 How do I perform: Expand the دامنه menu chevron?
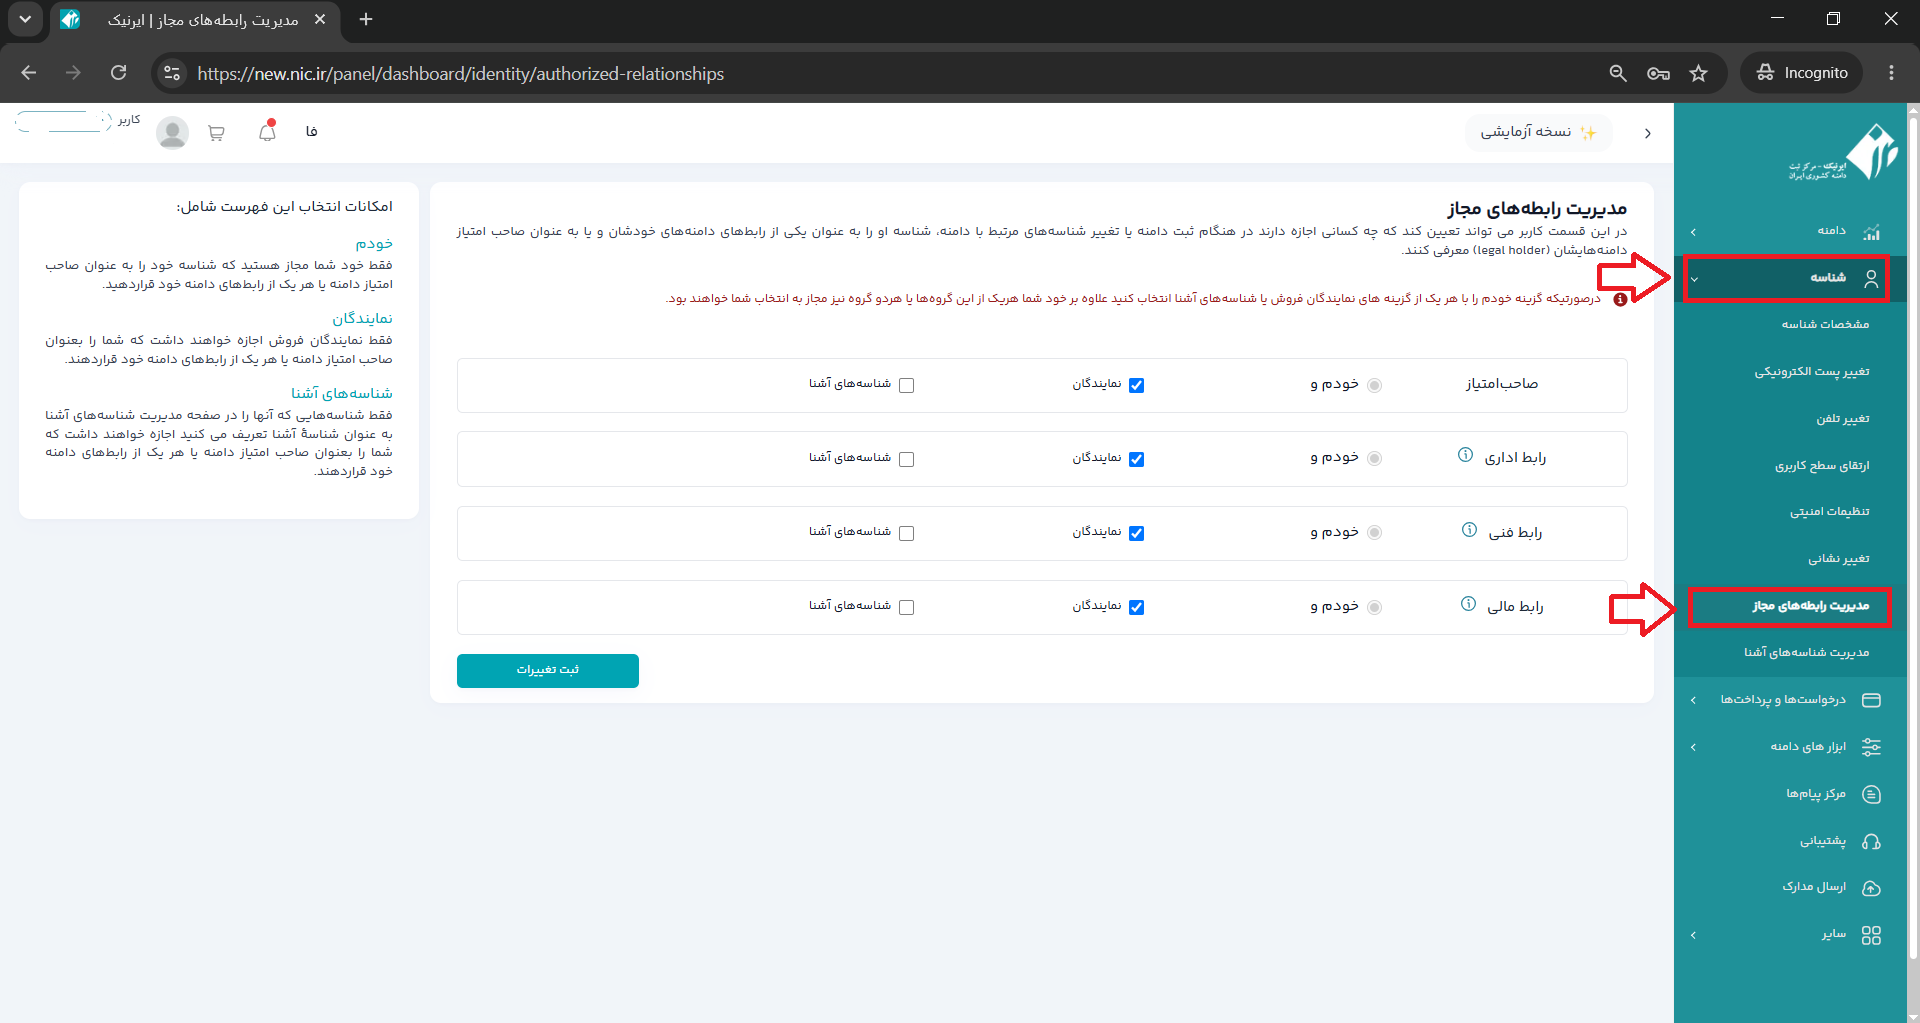(1693, 231)
